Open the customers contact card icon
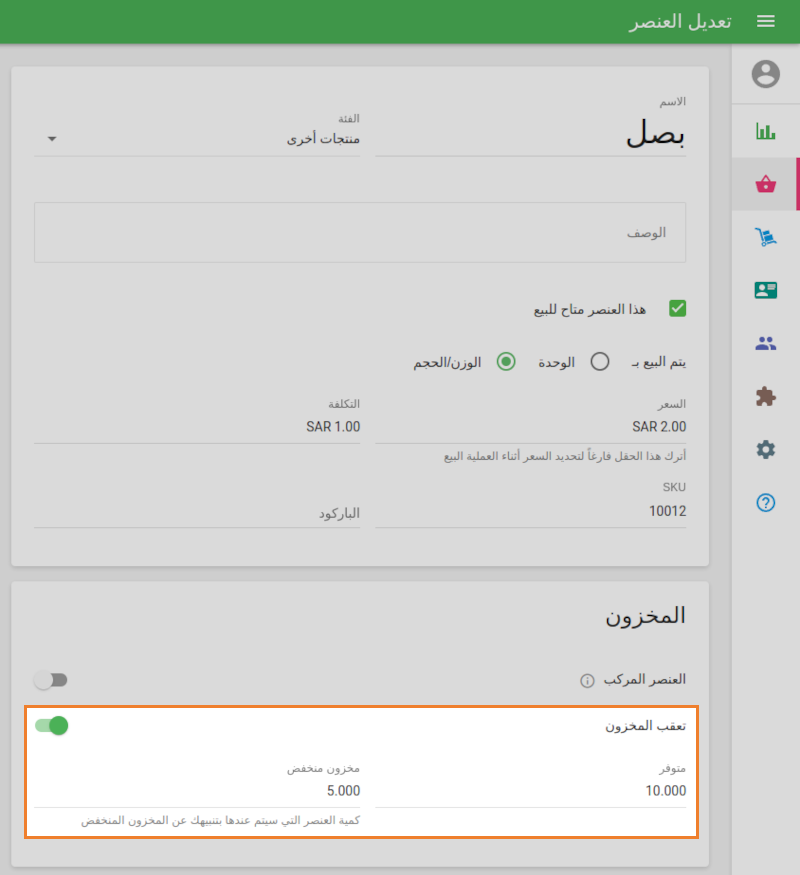The image size is (800, 875). pyautogui.click(x=765, y=290)
